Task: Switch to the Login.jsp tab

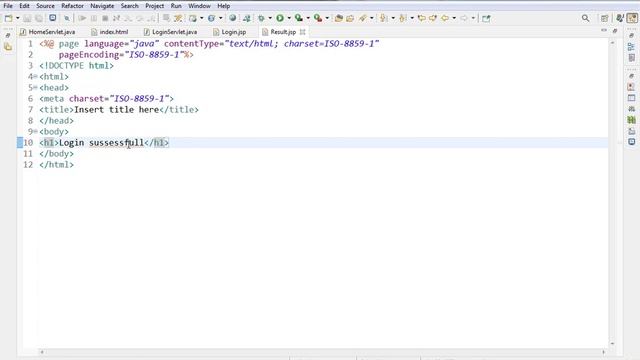Action: [x=230, y=32]
